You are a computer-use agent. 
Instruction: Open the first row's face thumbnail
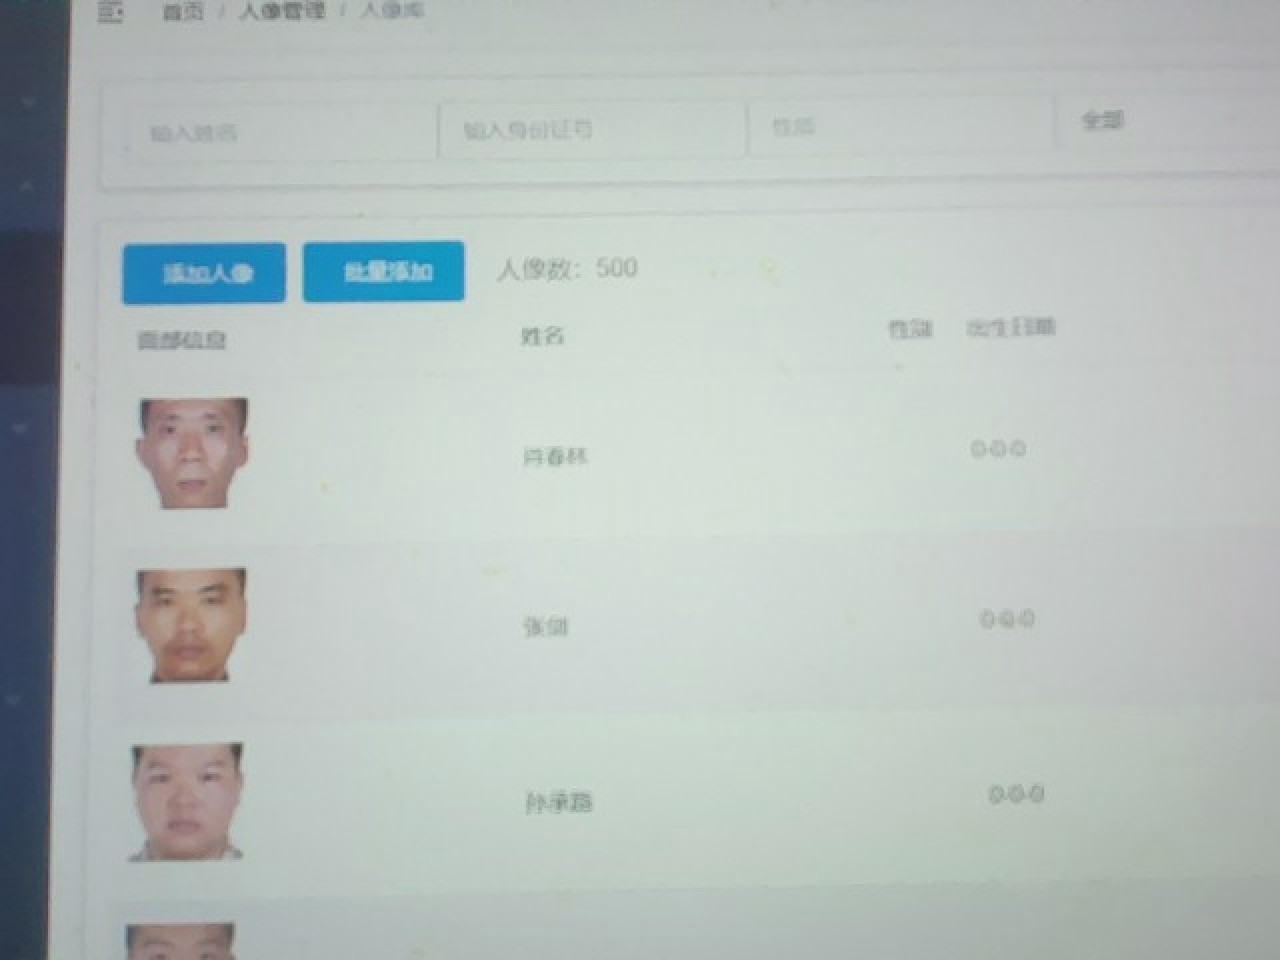point(192,452)
